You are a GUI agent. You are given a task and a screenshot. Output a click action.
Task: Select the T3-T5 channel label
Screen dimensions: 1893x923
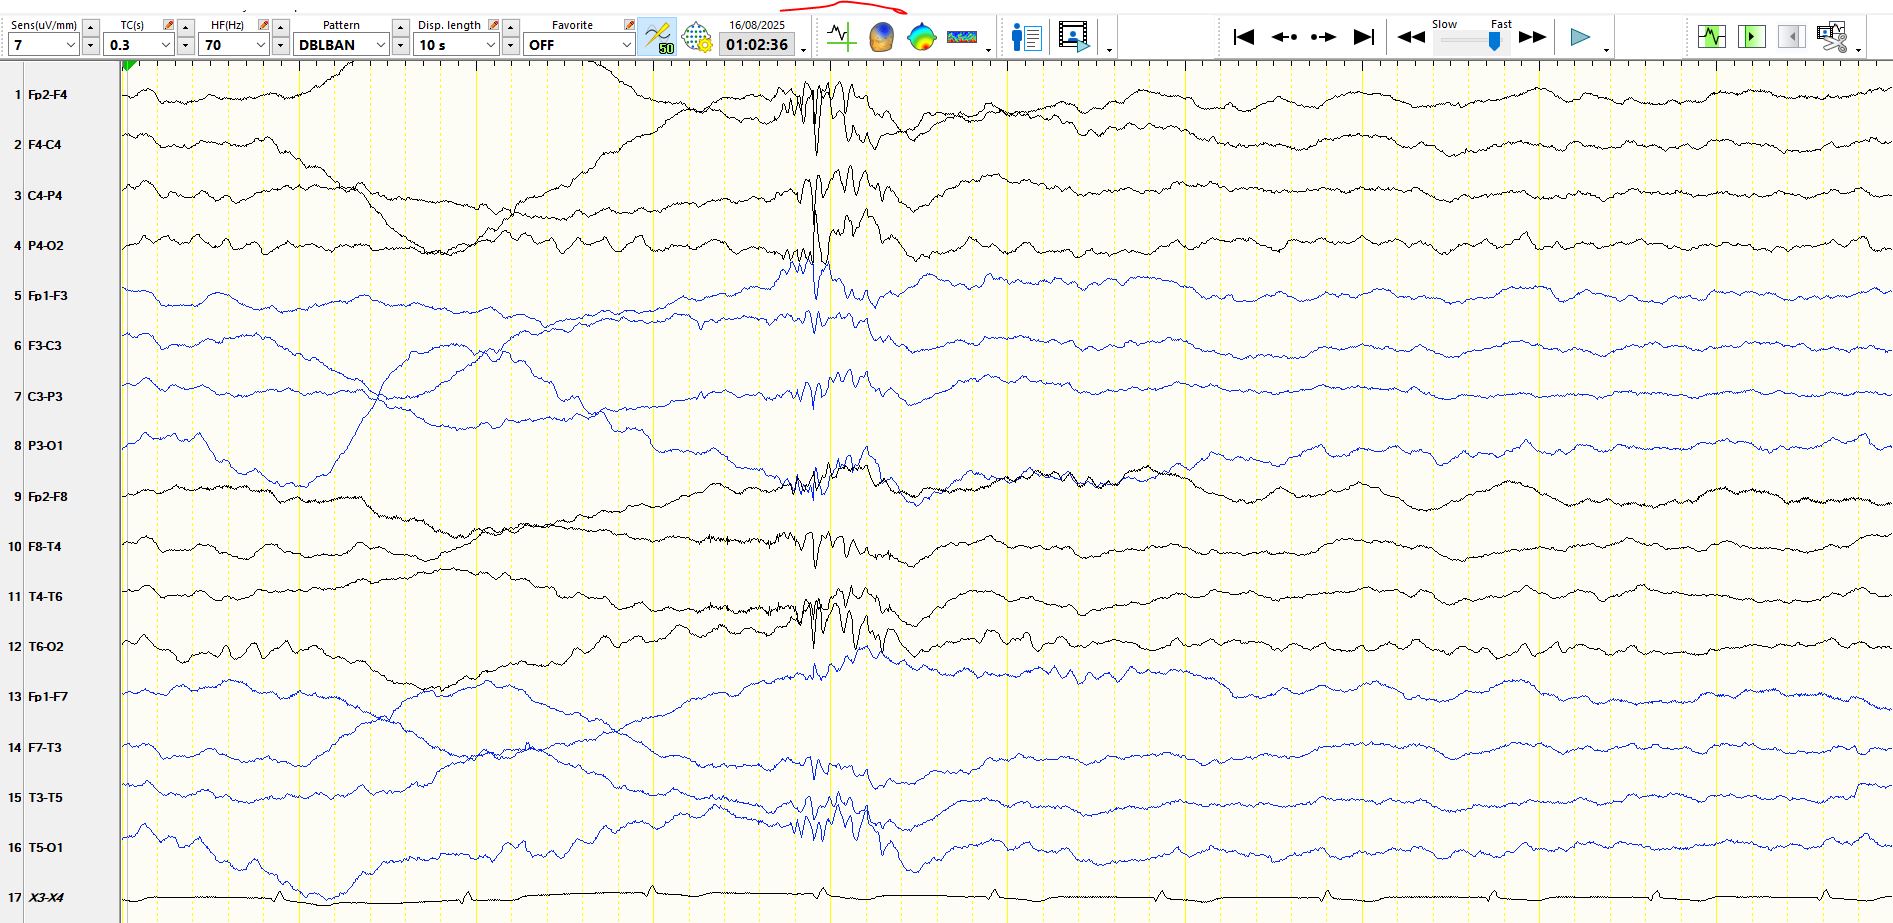tap(45, 798)
